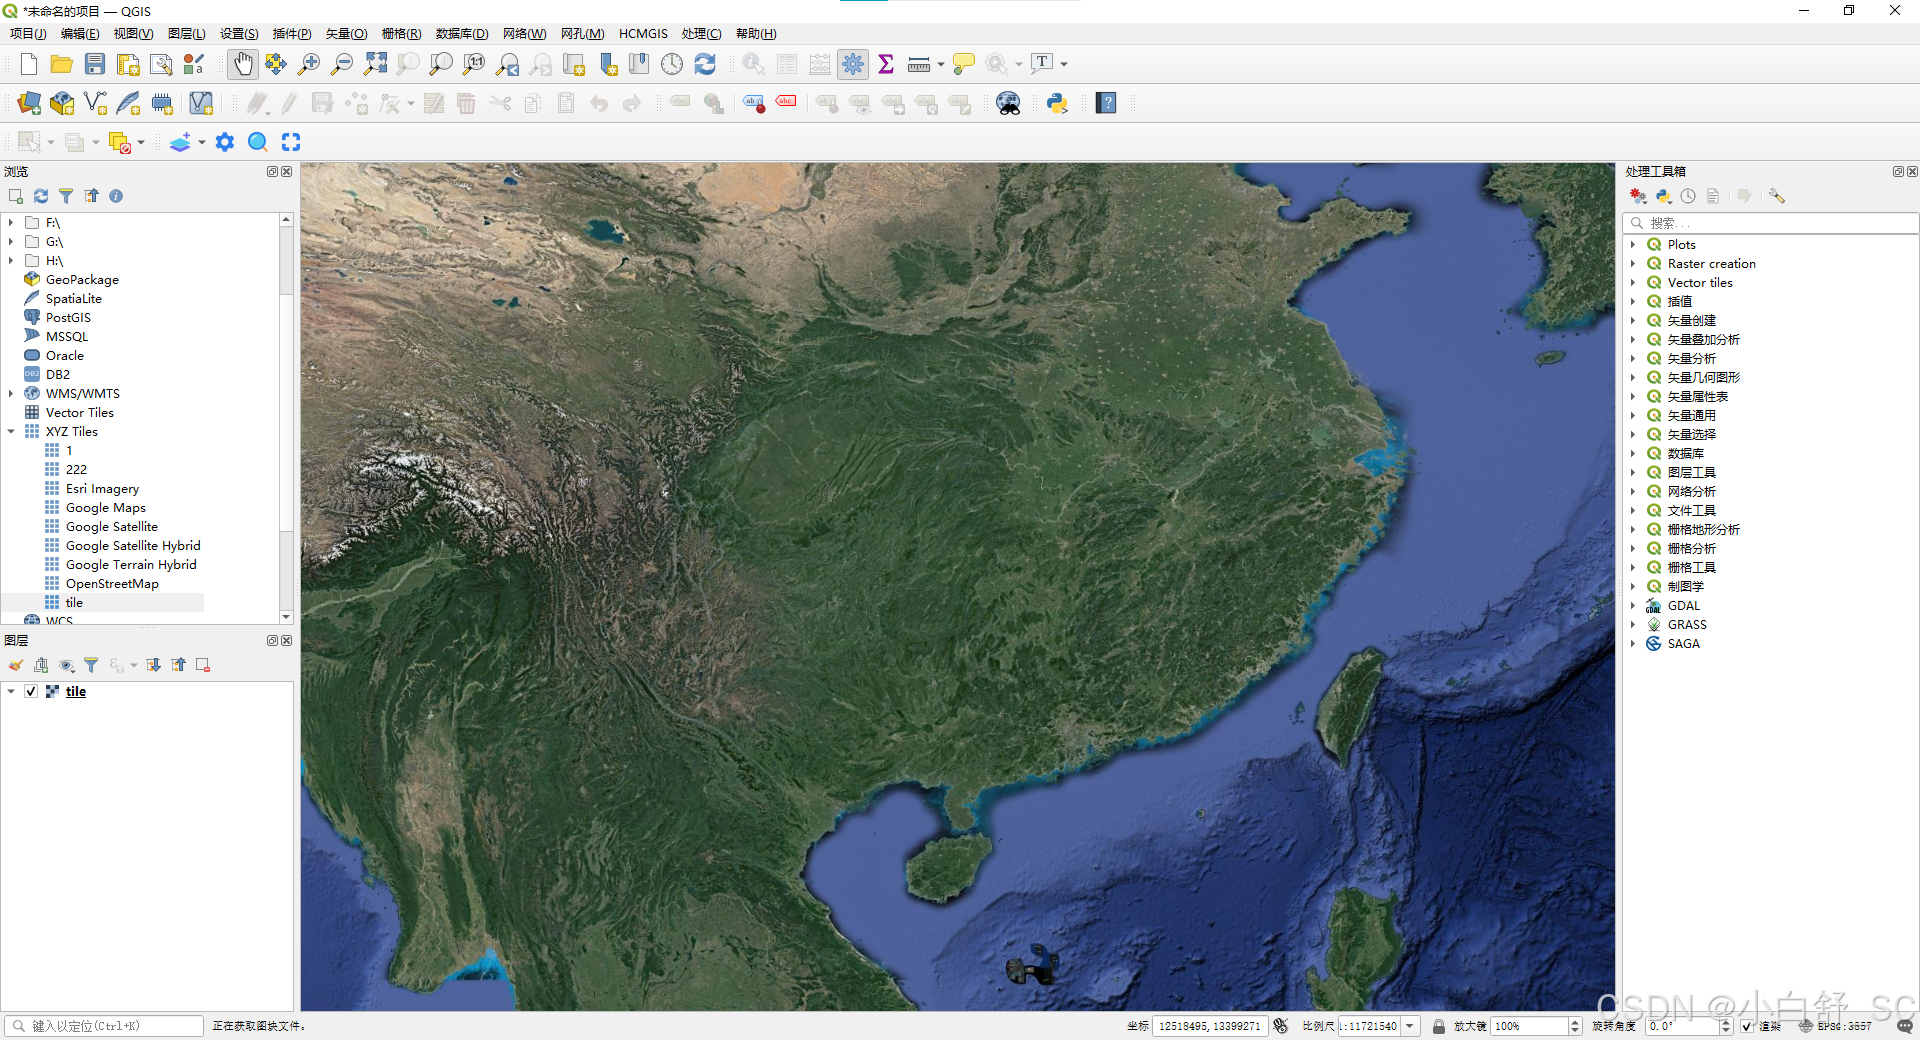
Task: Open the text annotation dropdown arrow
Action: coord(1064,64)
